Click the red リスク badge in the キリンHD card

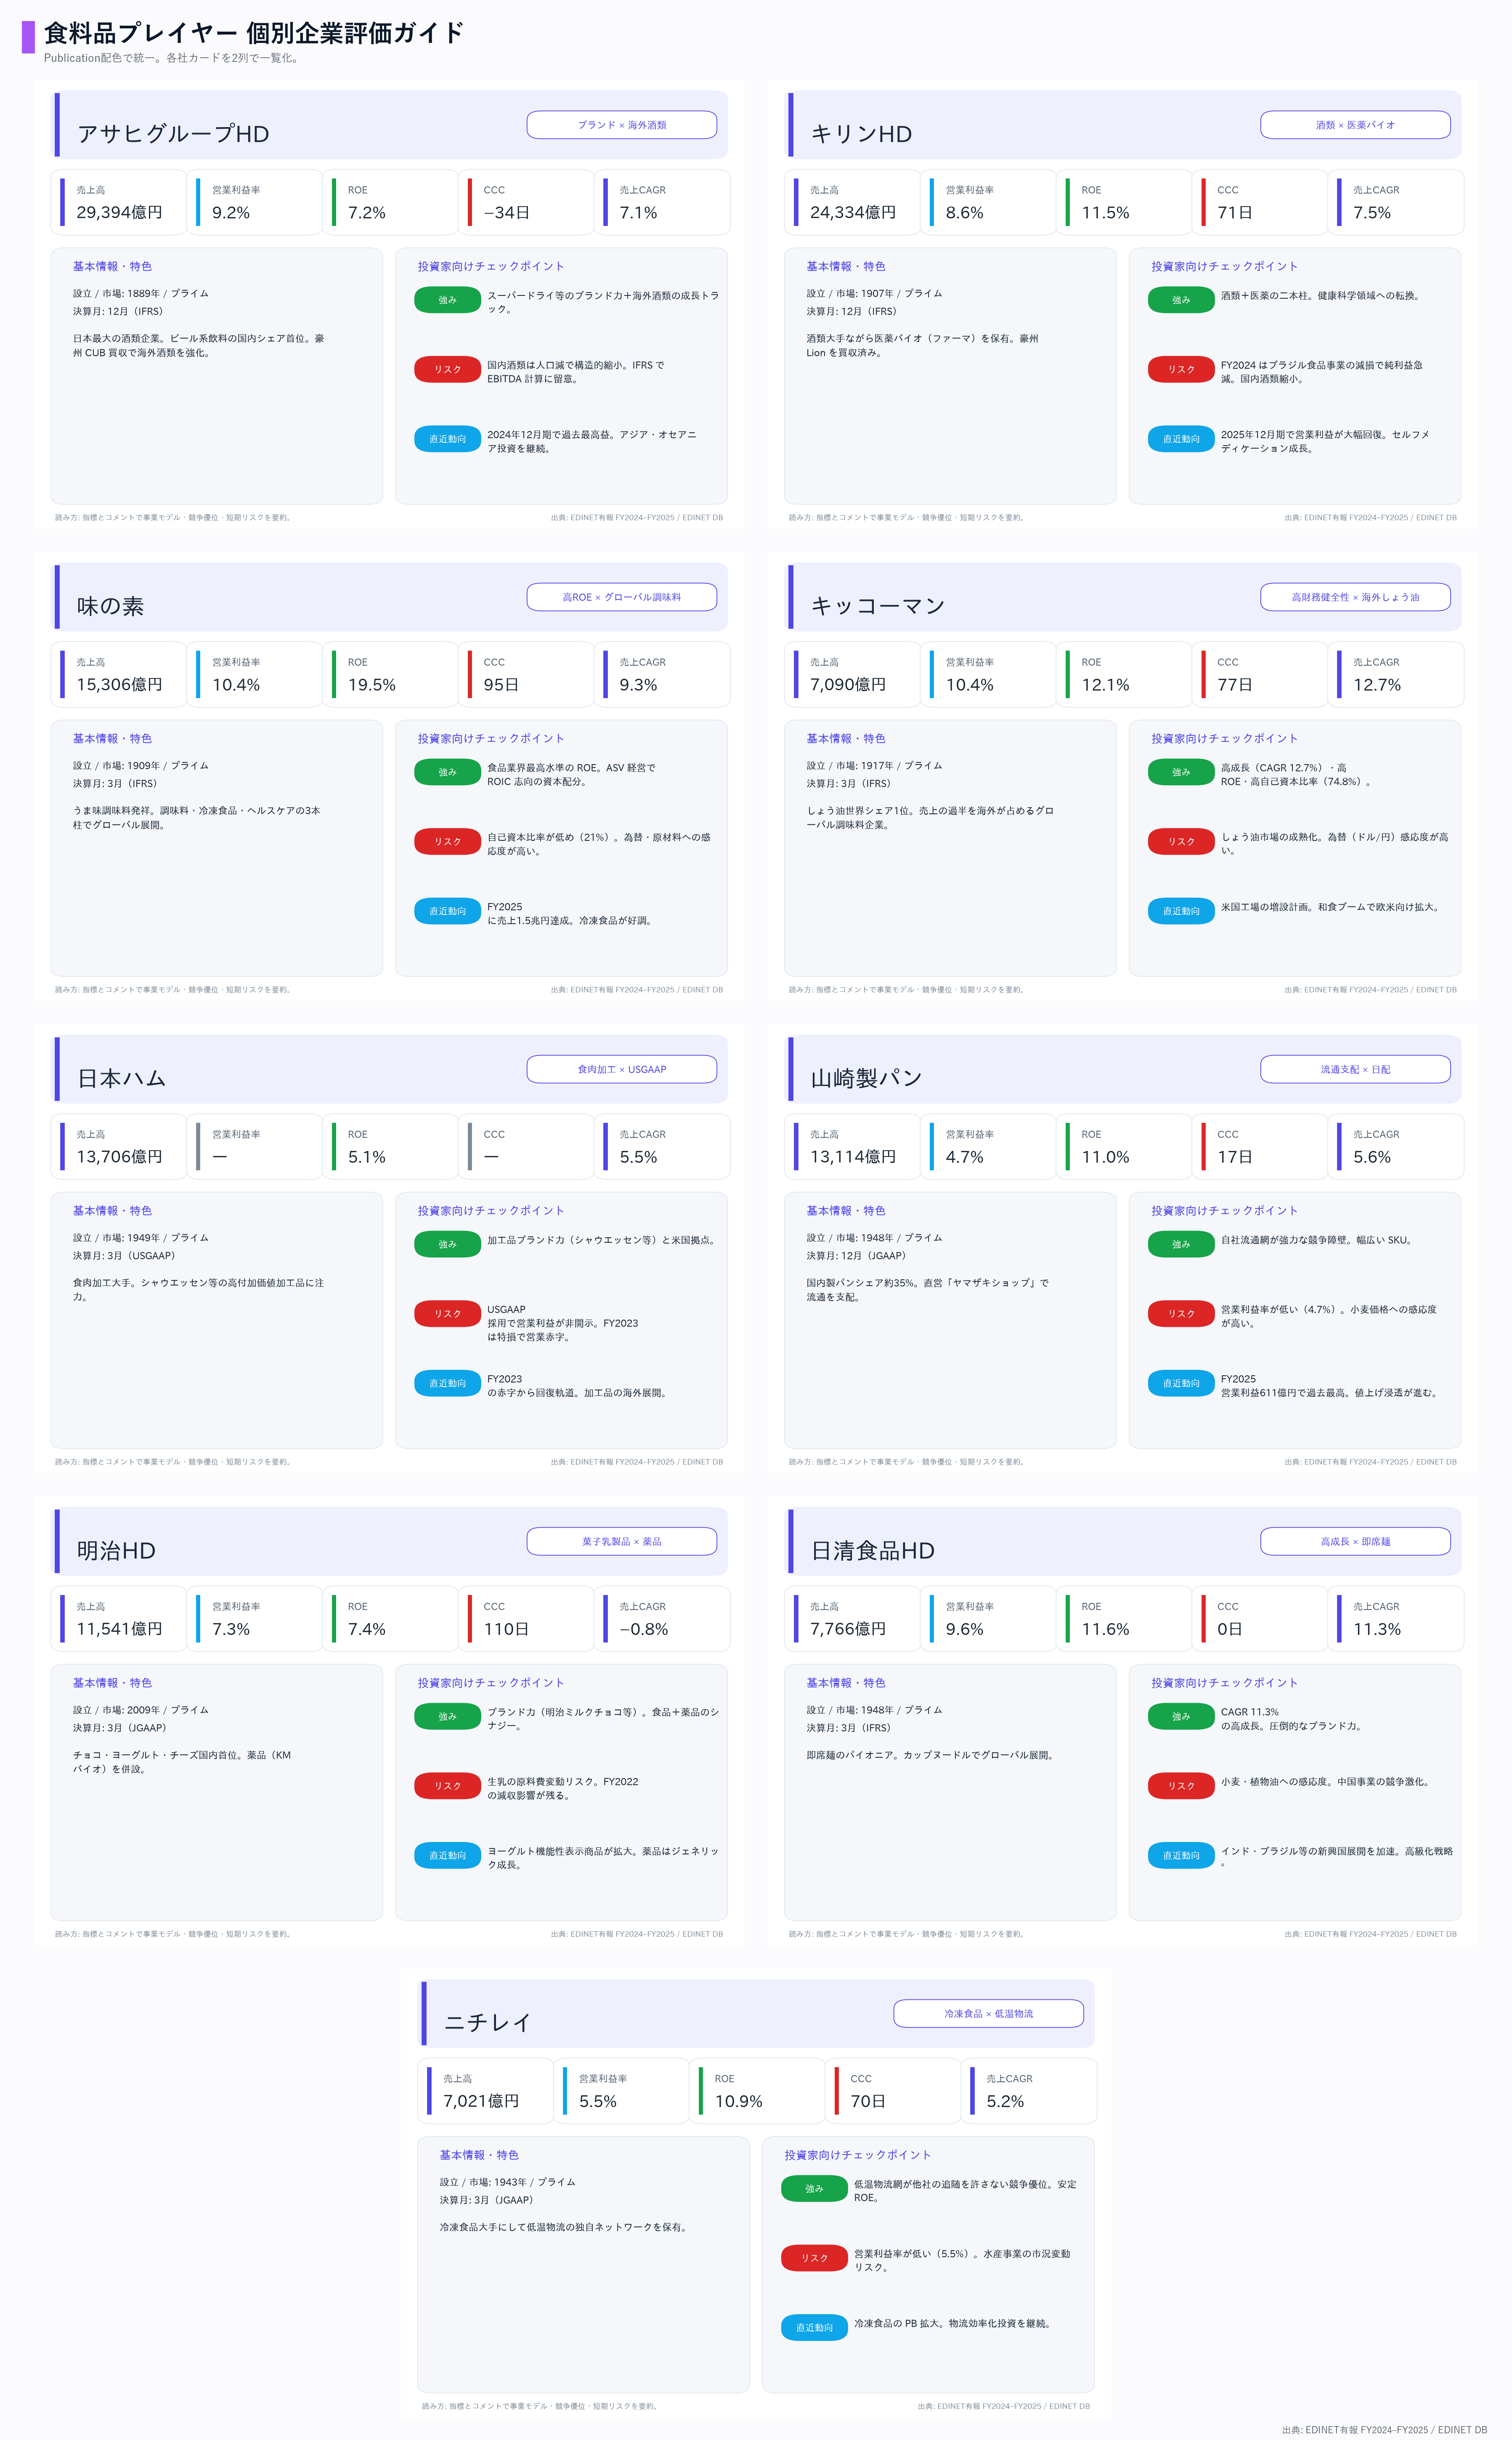pos(1181,369)
